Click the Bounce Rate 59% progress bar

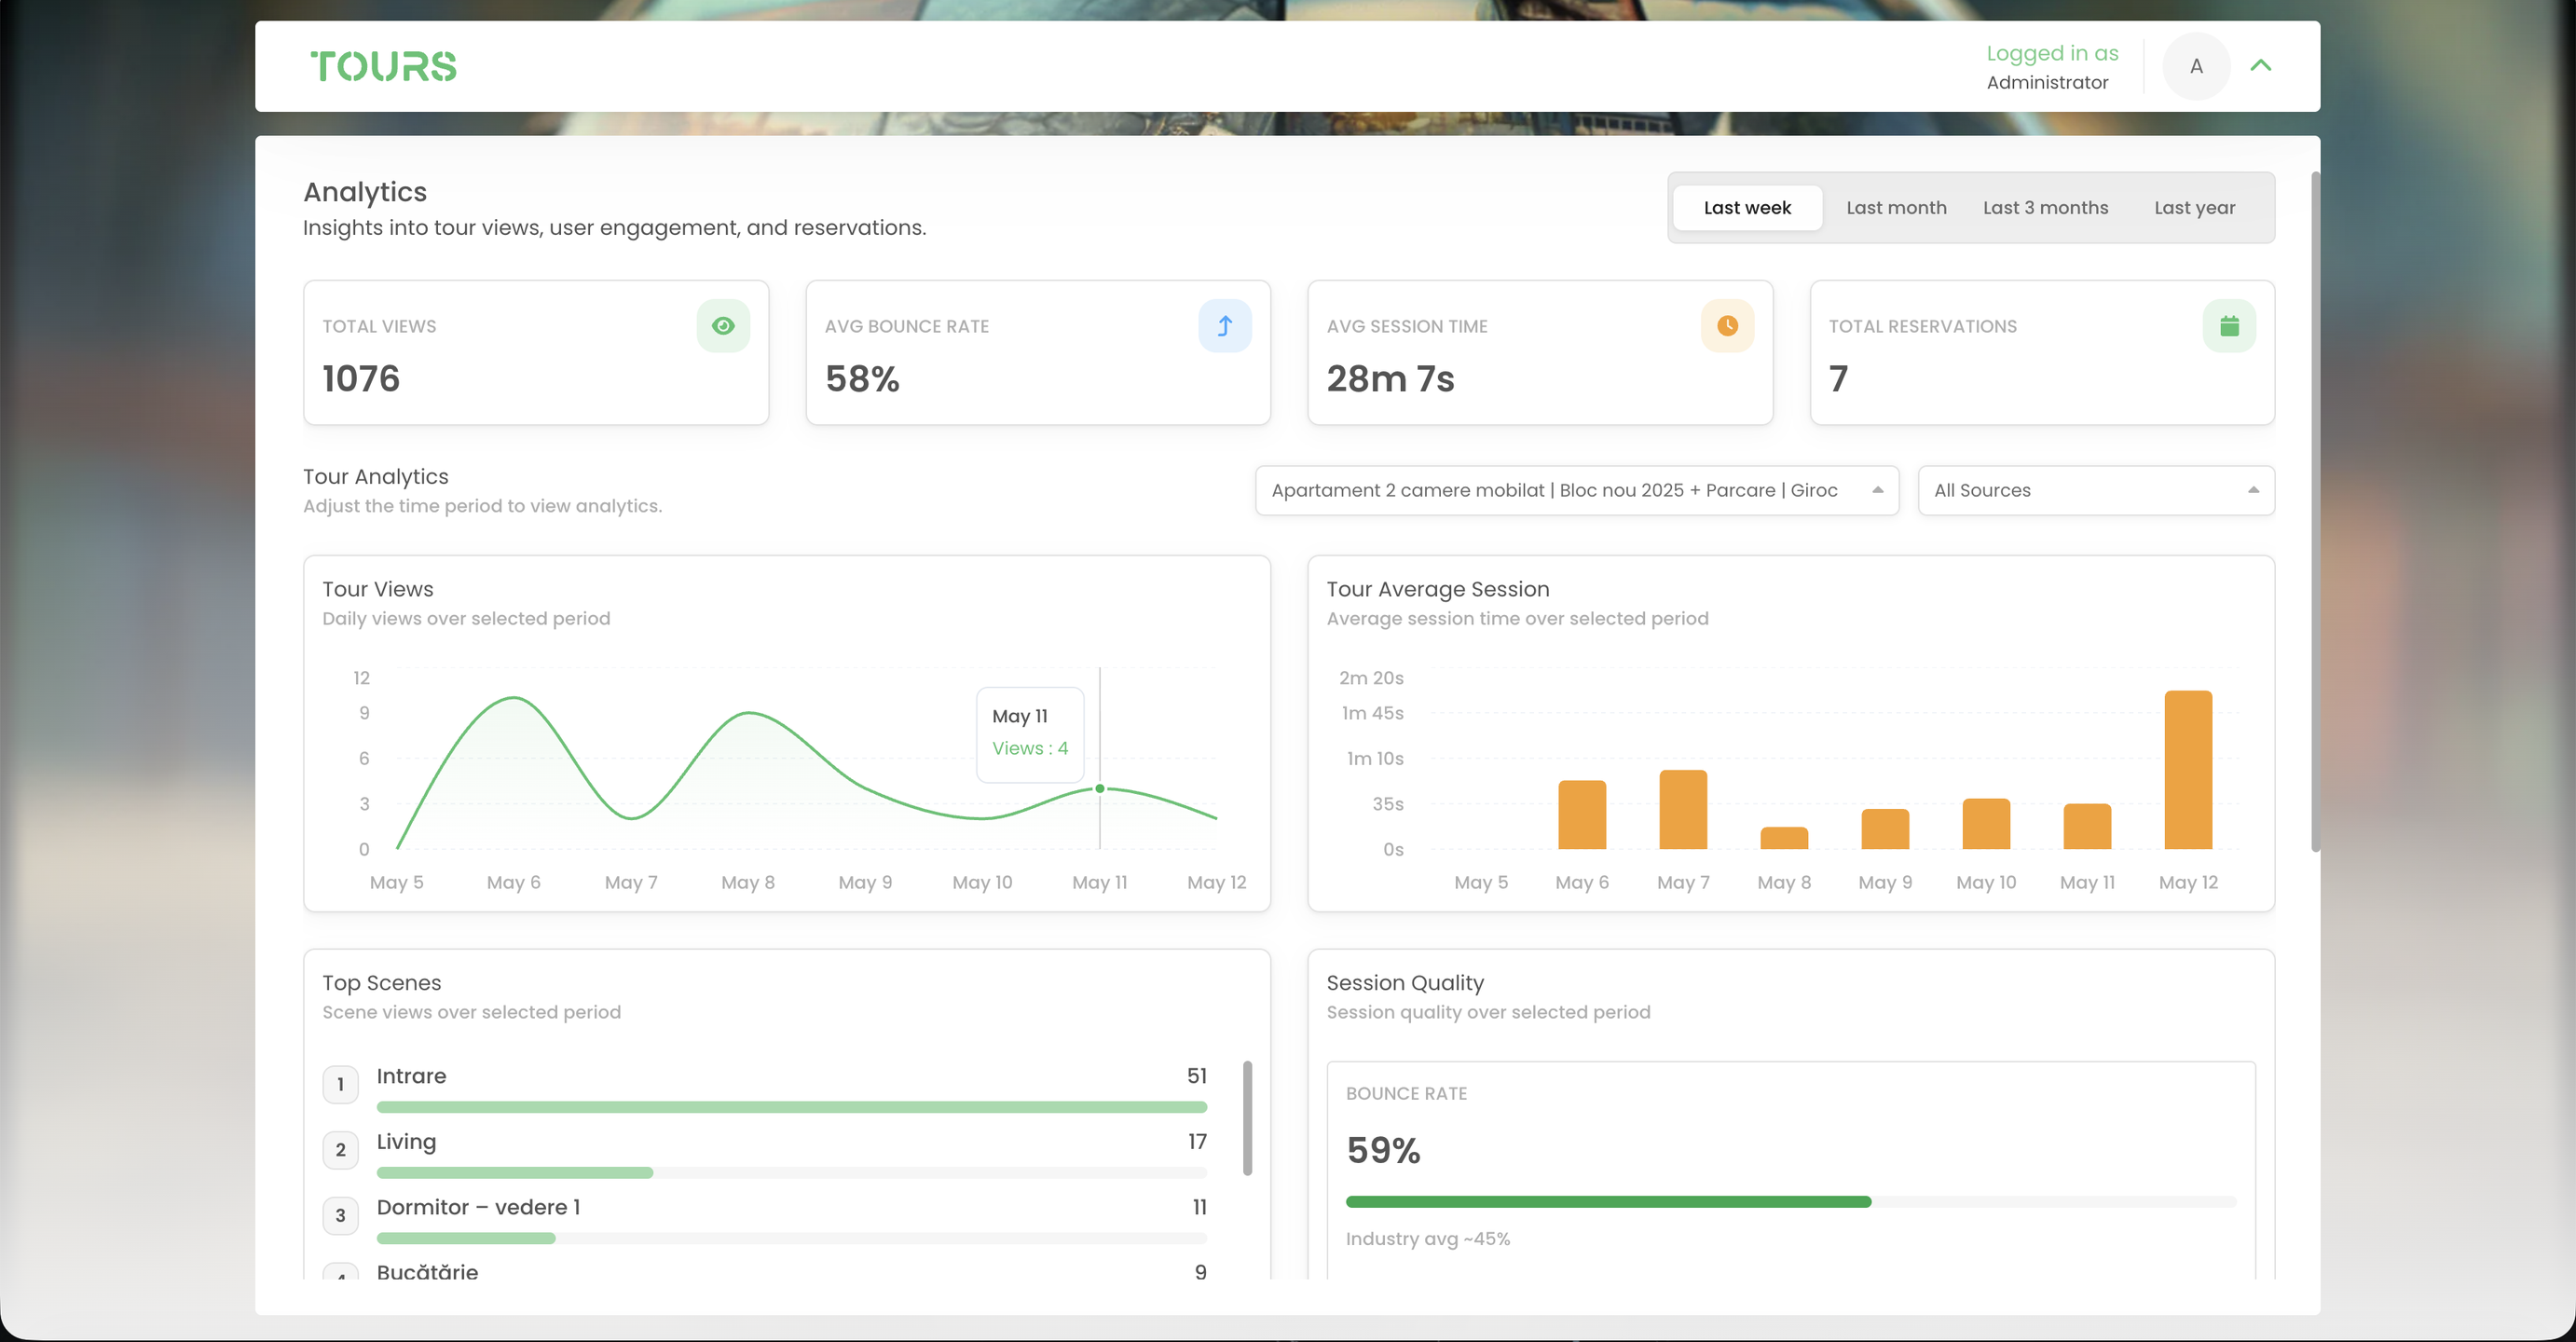[1791, 1202]
